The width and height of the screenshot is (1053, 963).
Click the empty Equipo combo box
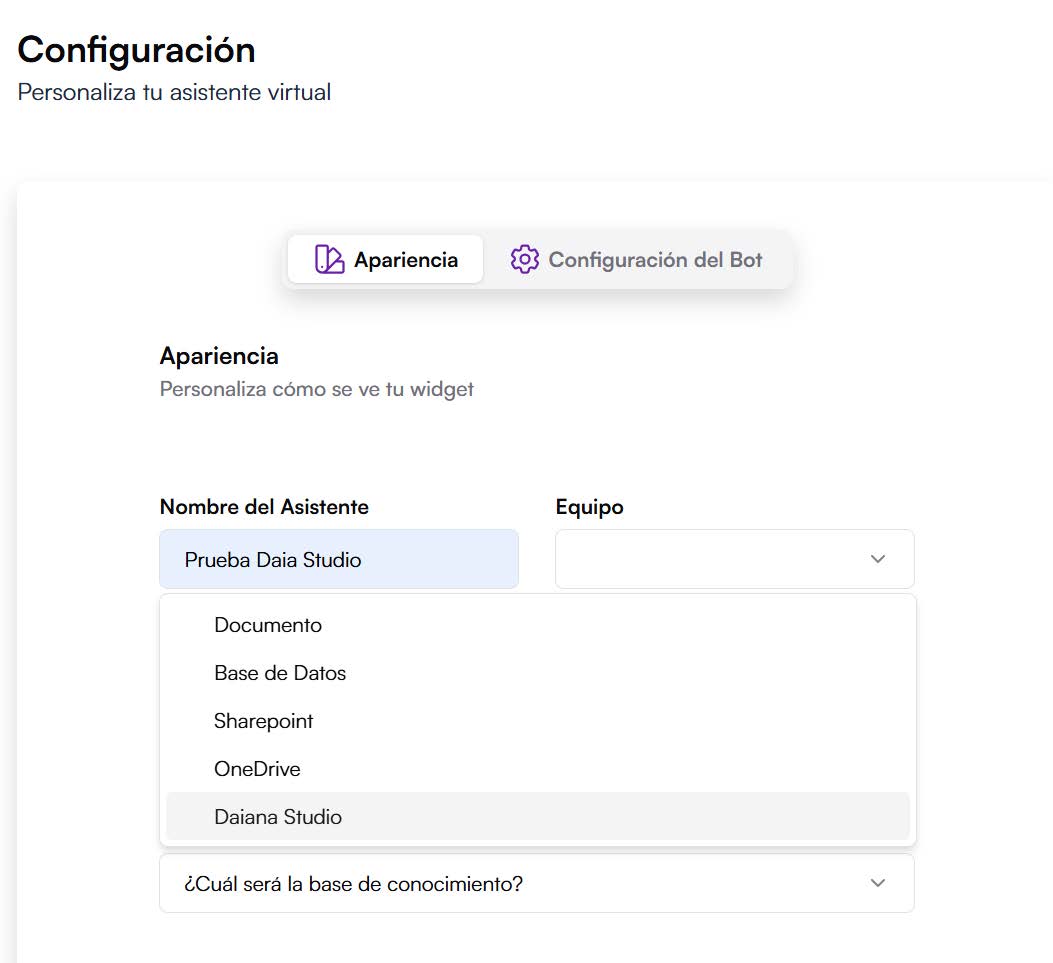coord(720,559)
